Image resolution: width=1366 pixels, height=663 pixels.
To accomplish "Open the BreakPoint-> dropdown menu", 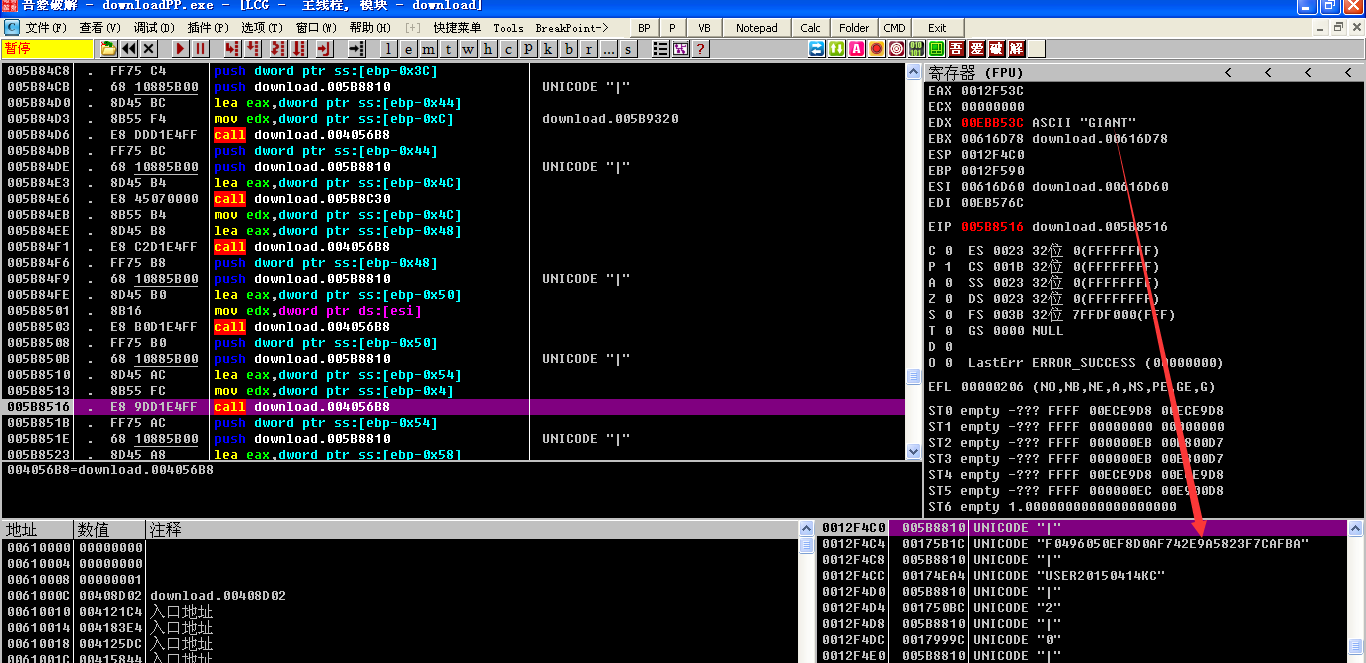I will (572, 28).
